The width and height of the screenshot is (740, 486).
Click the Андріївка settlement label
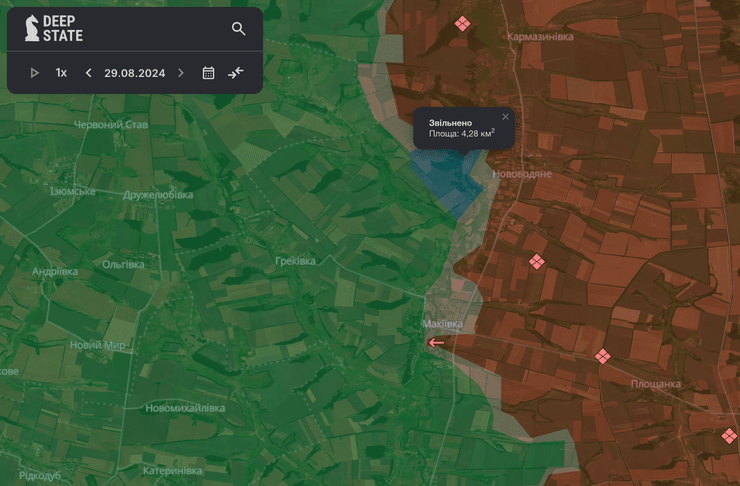55,271
